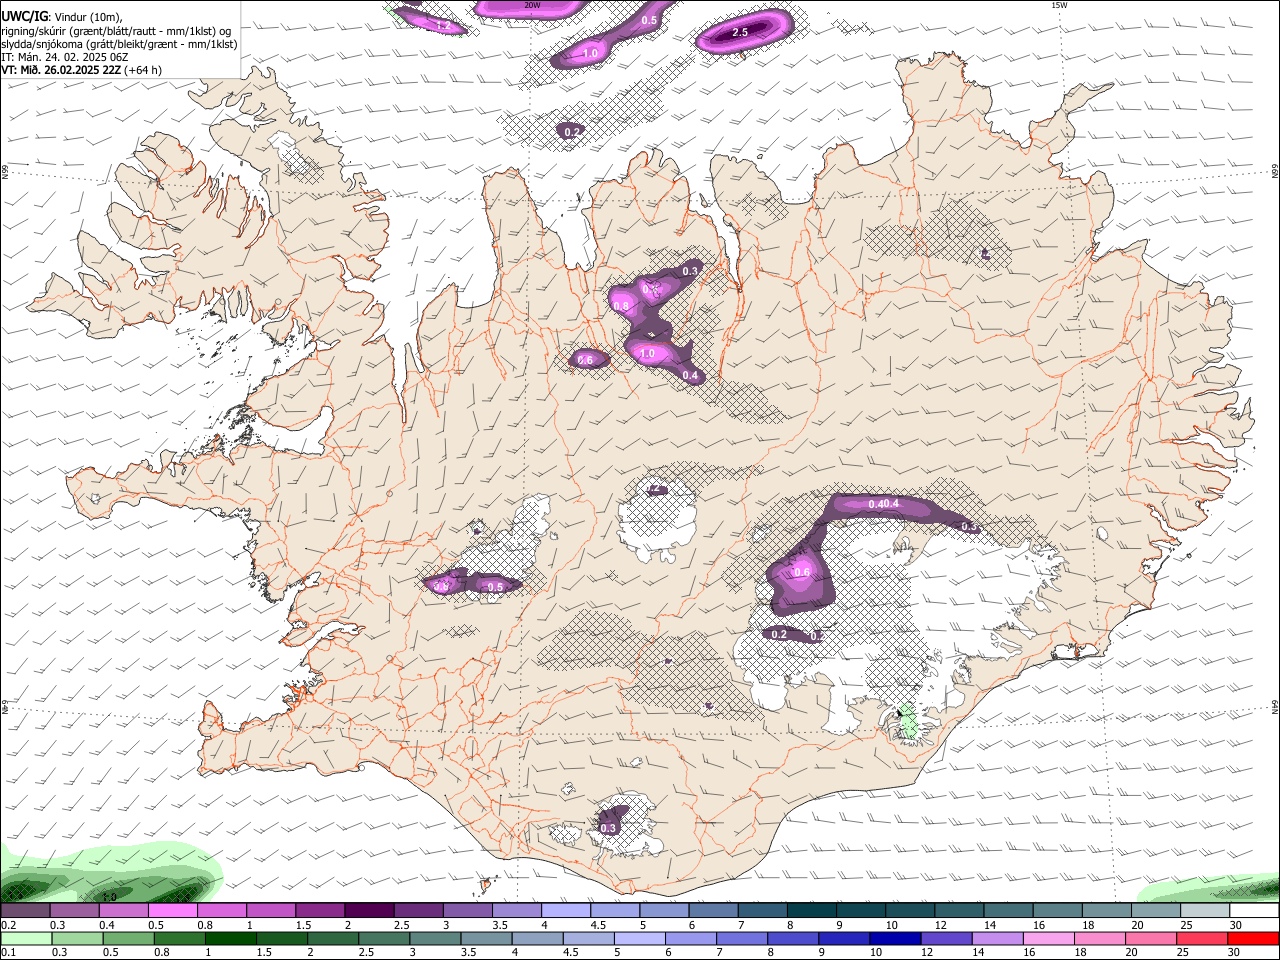
Task: Pick the bright pink swatch between 0.5 and 0.8
Action: (172, 911)
